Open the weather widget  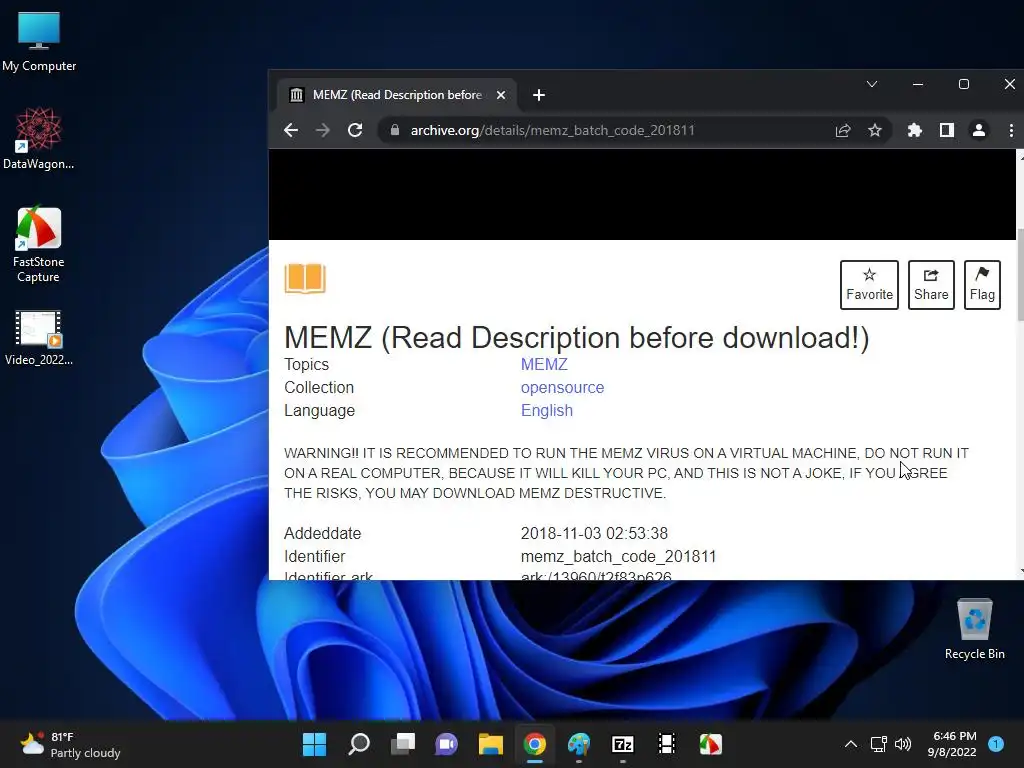point(71,744)
